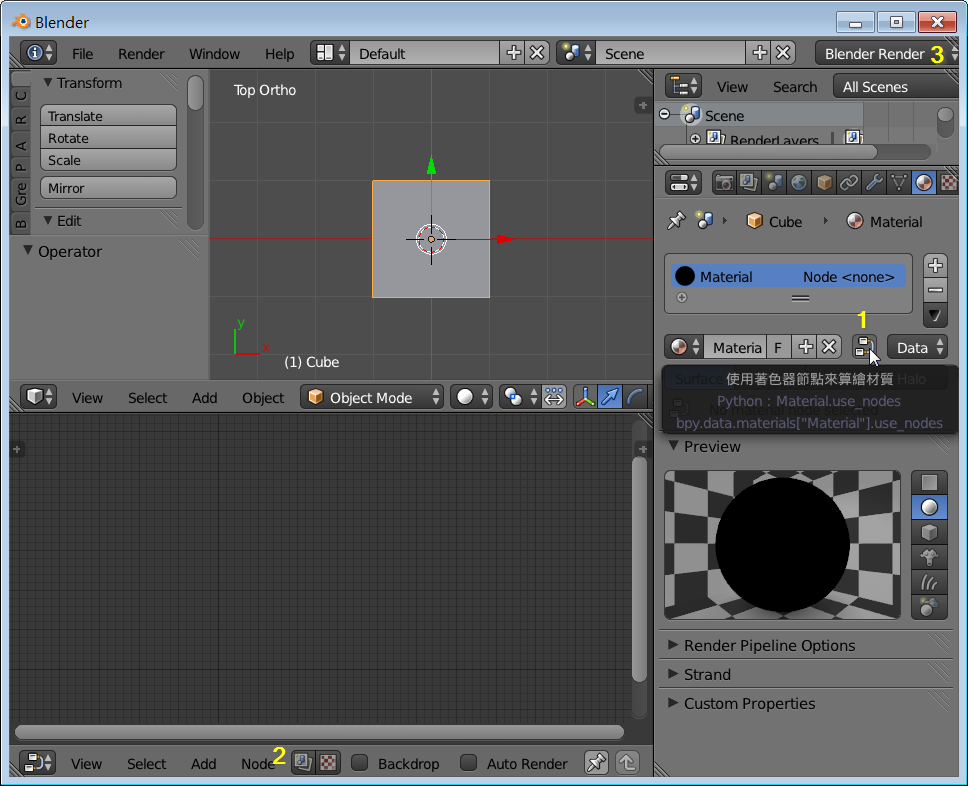
Task: Open node editor type selector
Action: (x=38, y=763)
